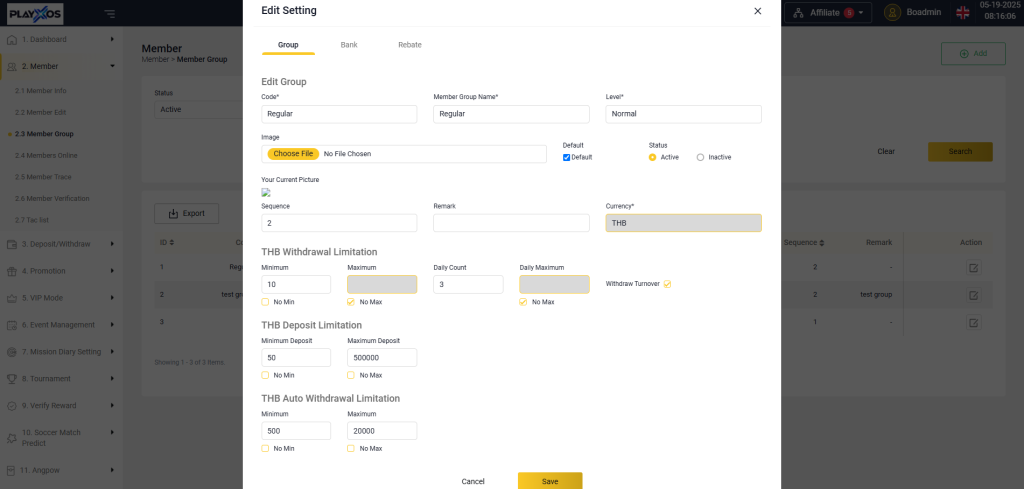Click the Maximum Deposit field
1024x489 pixels.
[382, 358]
